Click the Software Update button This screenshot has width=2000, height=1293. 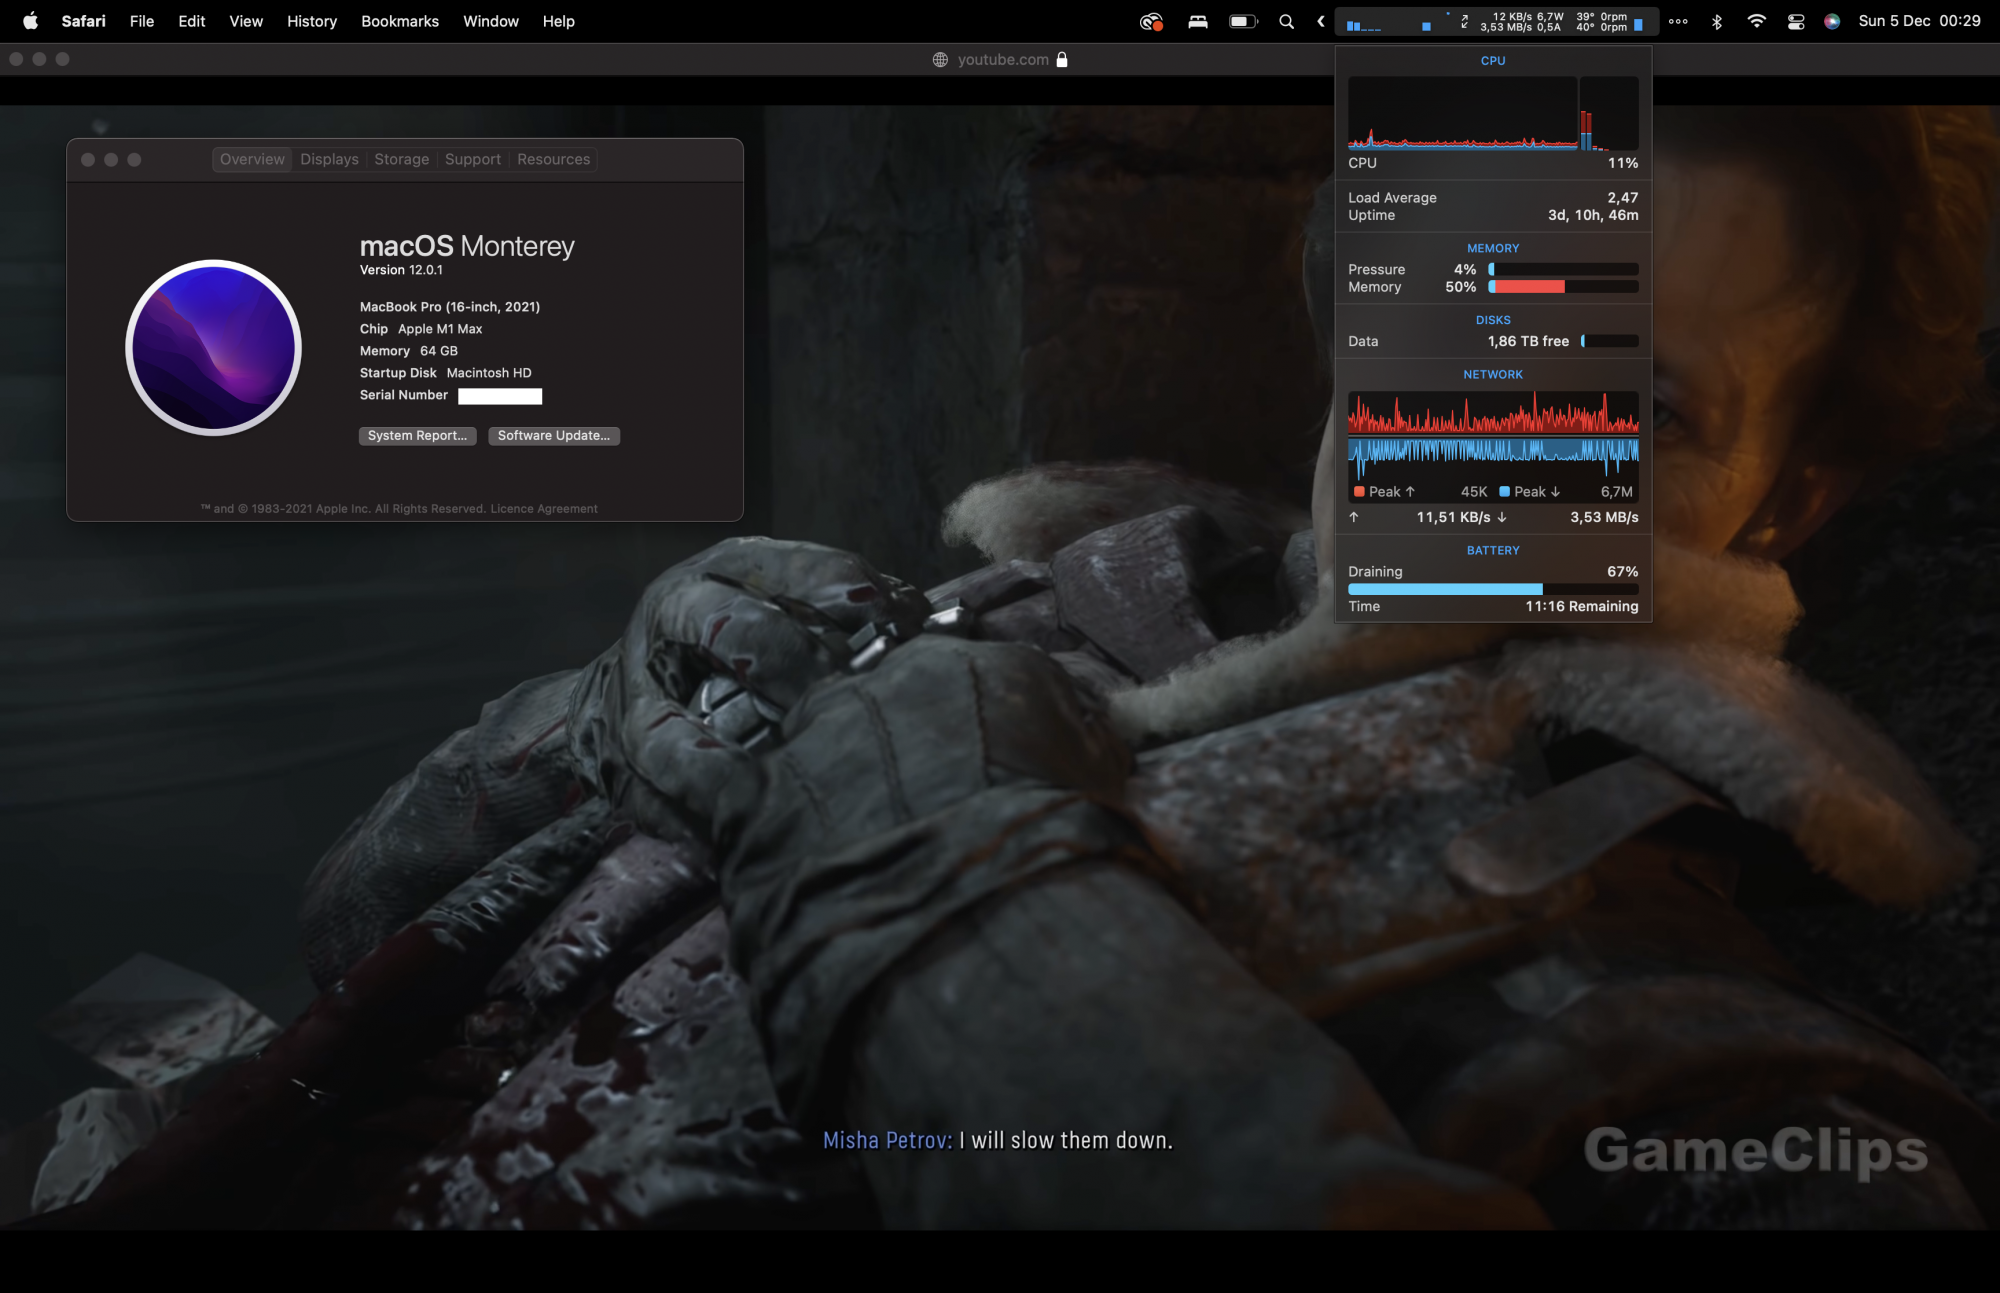point(553,436)
